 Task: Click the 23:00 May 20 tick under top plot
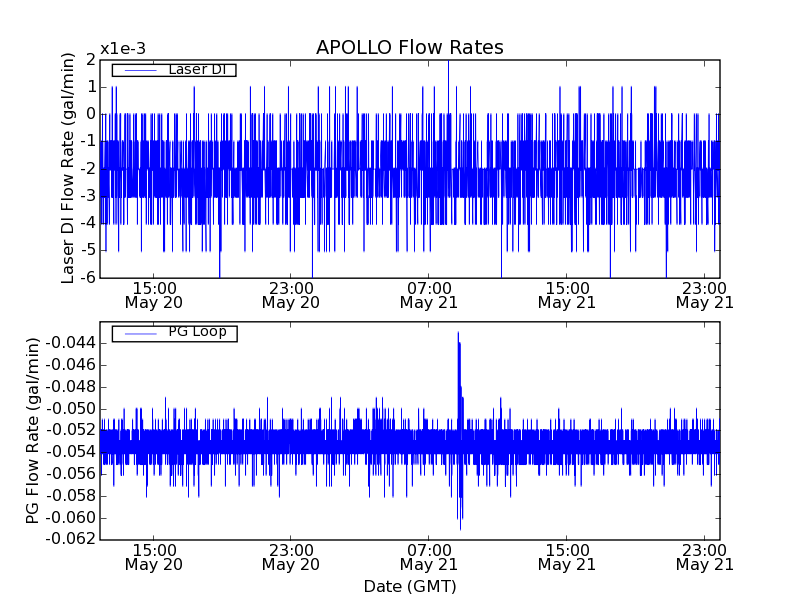(x=290, y=294)
